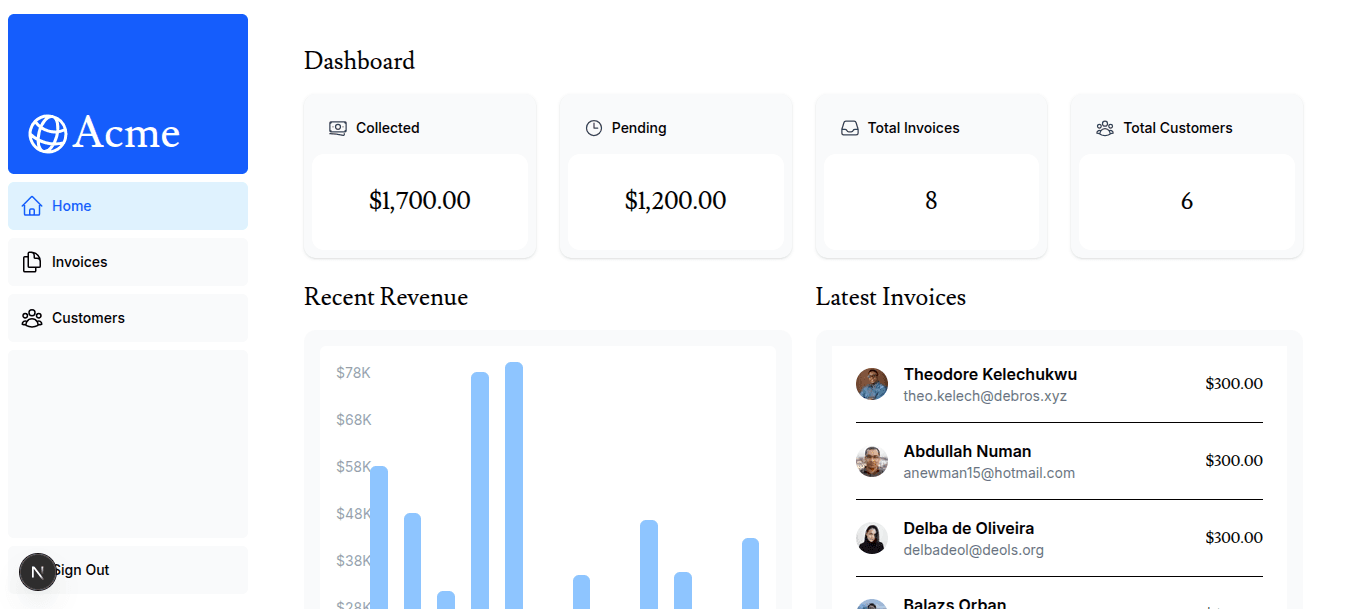Click the email delbadeol@deols.org

click(974, 550)
